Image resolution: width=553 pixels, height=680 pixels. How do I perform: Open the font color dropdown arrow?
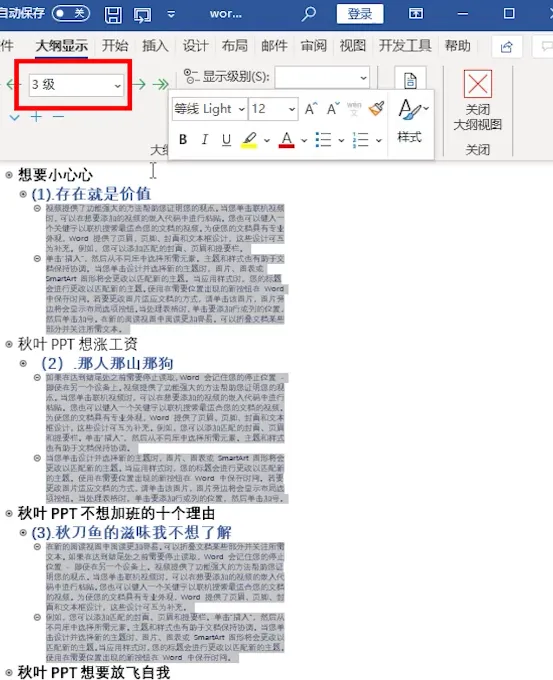(x=304, y=140)
